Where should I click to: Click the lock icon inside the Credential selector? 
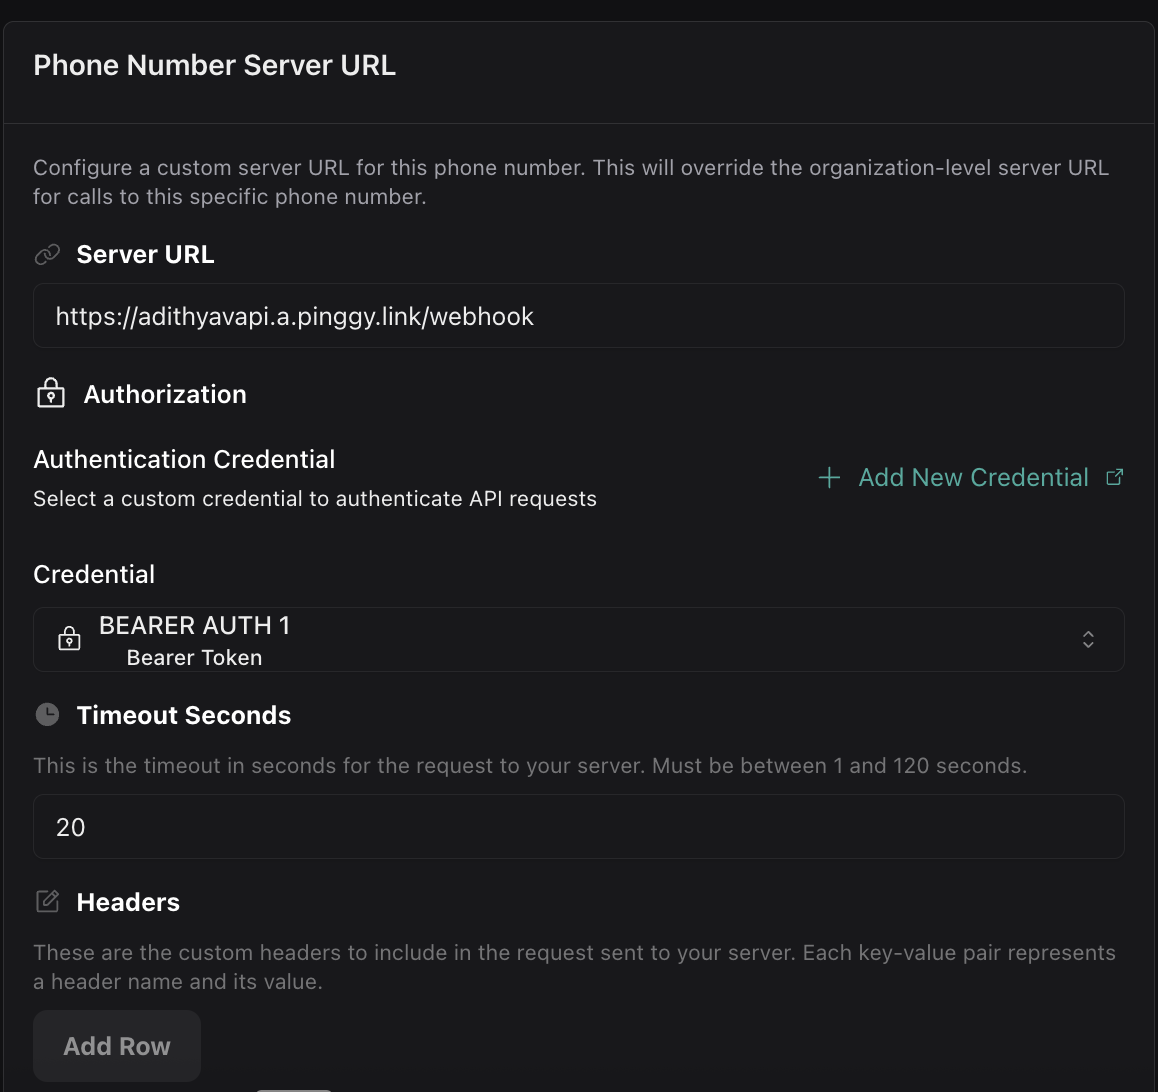(x=69, y=639)
